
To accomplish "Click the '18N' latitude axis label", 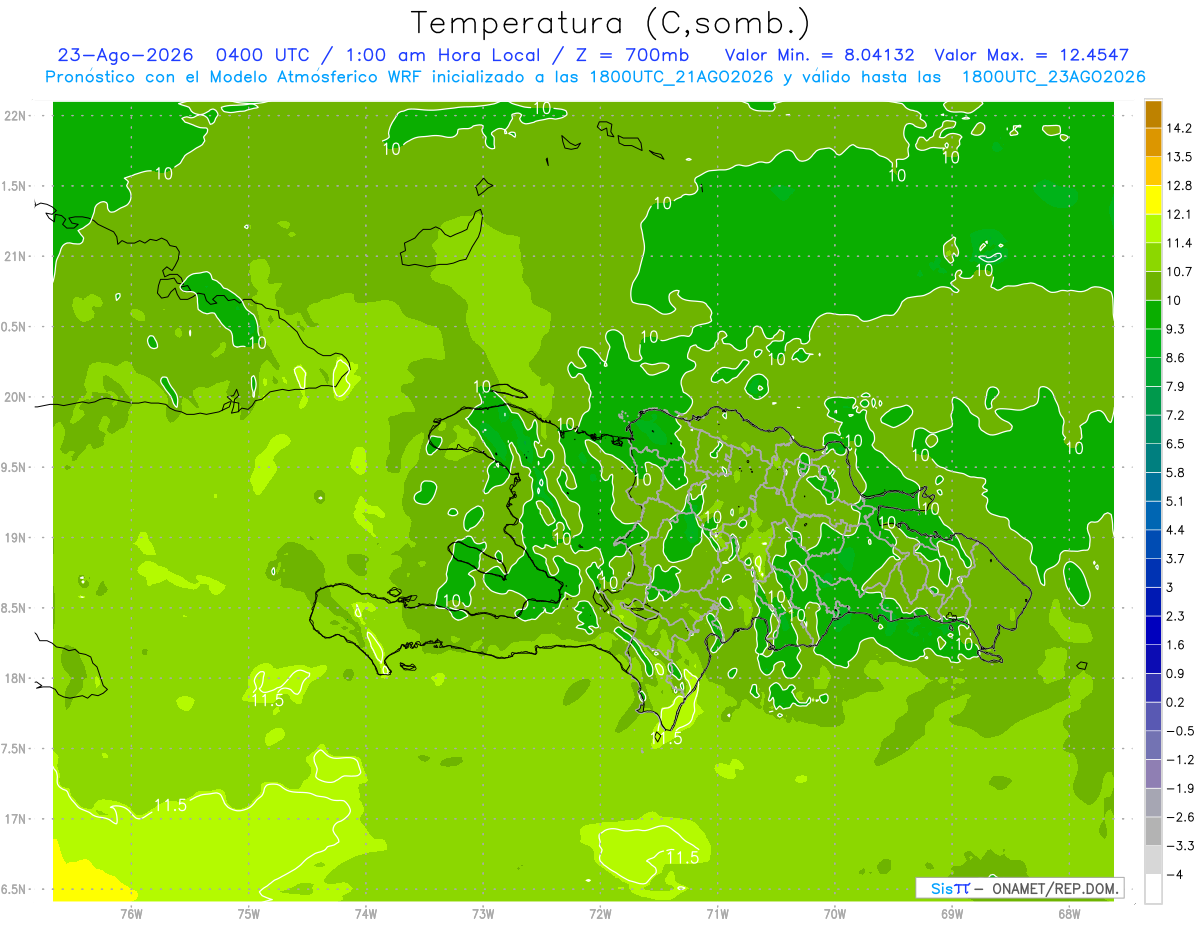I will [x=16, y=679].
